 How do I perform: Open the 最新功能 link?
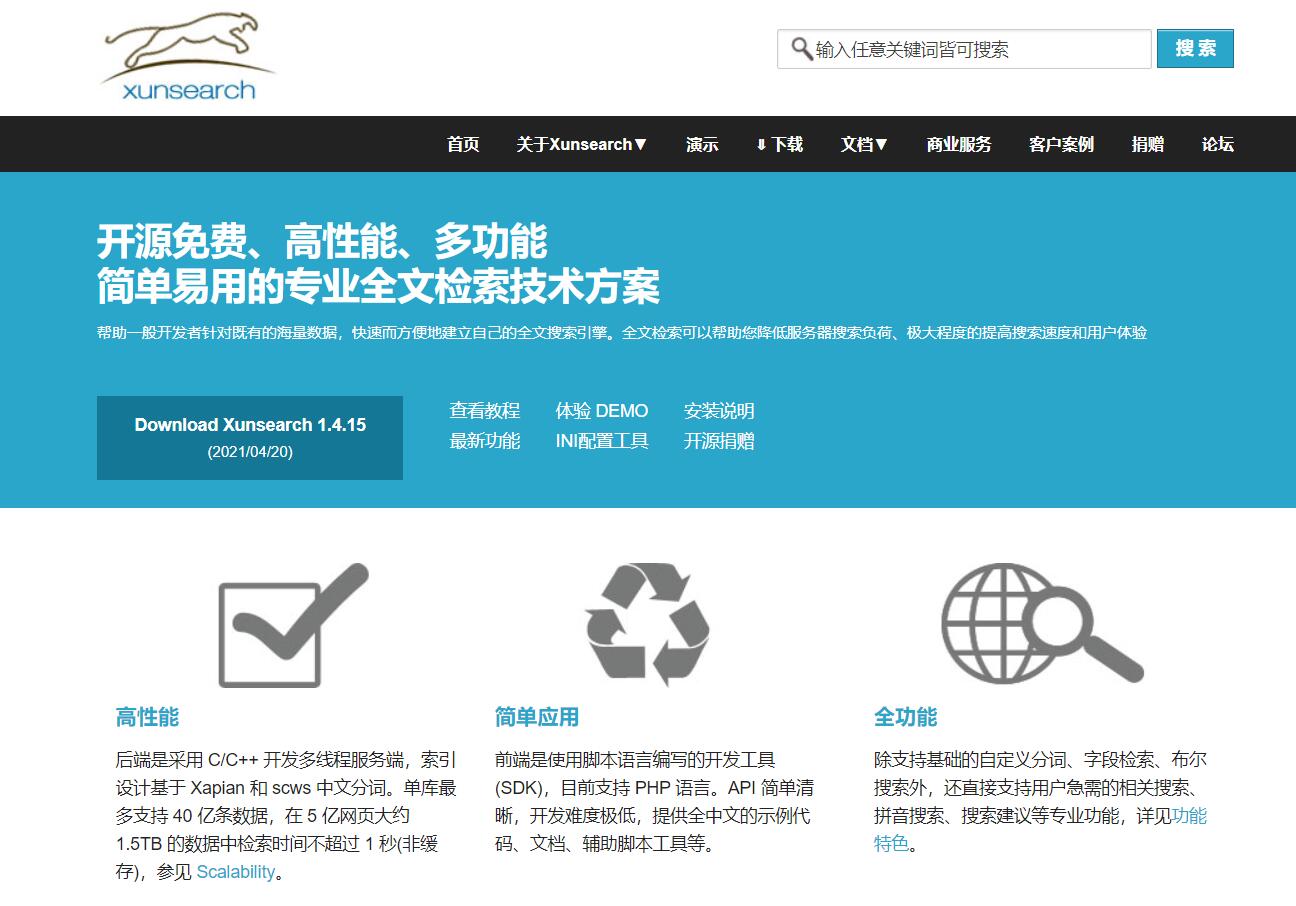[485, 441]
